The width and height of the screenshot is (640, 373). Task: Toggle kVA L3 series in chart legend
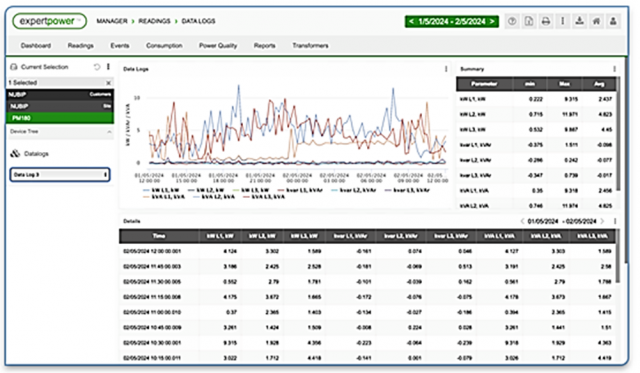point(264,197)
